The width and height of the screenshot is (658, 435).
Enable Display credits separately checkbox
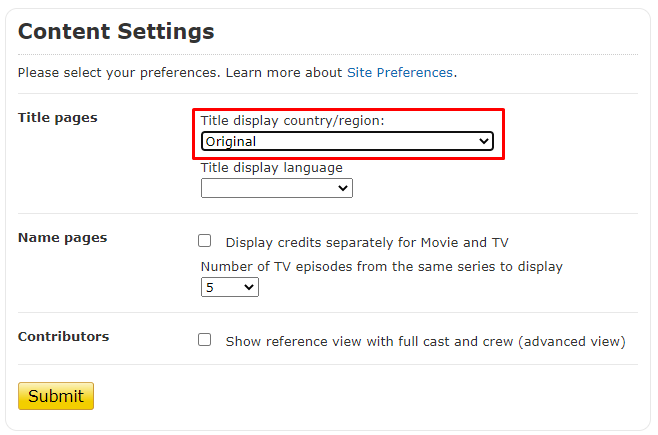click(x=205, y=241)
